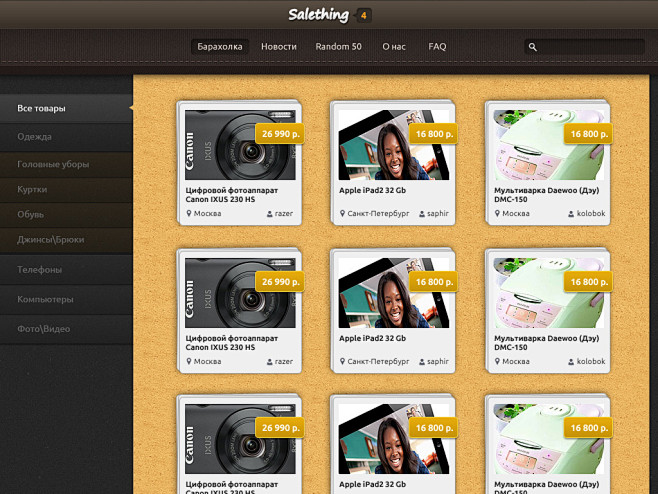Select the Телефоны category
Viewport: 658px width, 494px height.
coord(66,269)
